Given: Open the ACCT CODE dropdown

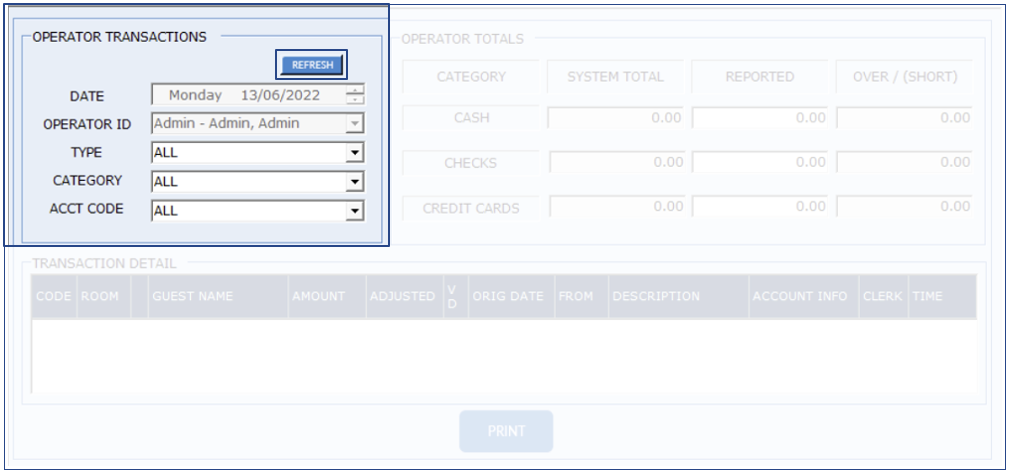Looking at the screenshot, I should tap(353, 211).
